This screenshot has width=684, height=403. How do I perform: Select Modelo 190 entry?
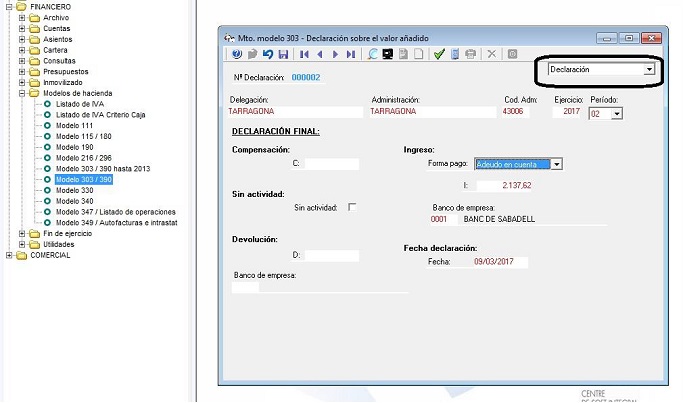74,147
